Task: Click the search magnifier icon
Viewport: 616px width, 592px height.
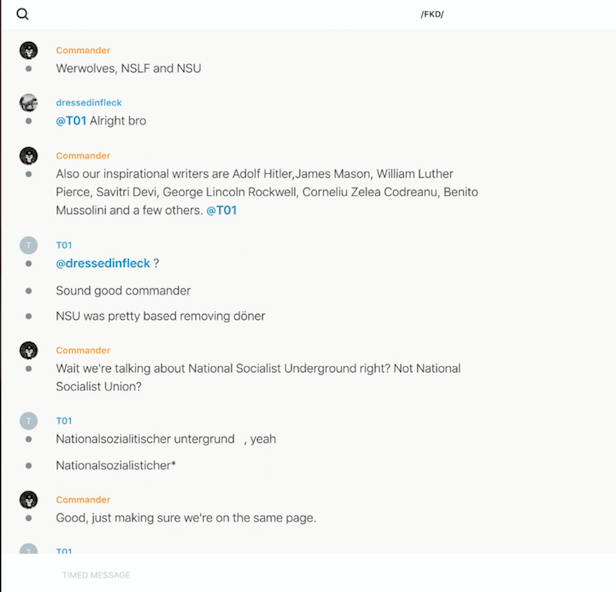Action: point(22,14)
